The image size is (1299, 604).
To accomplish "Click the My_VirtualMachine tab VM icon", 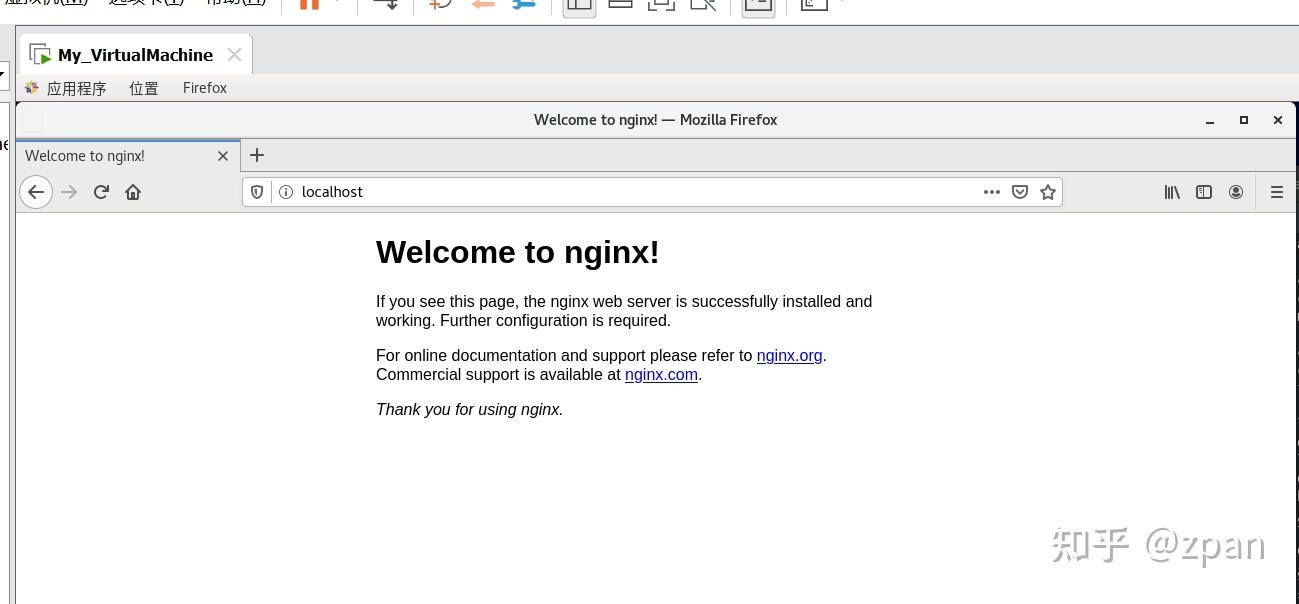I will 40,55.
